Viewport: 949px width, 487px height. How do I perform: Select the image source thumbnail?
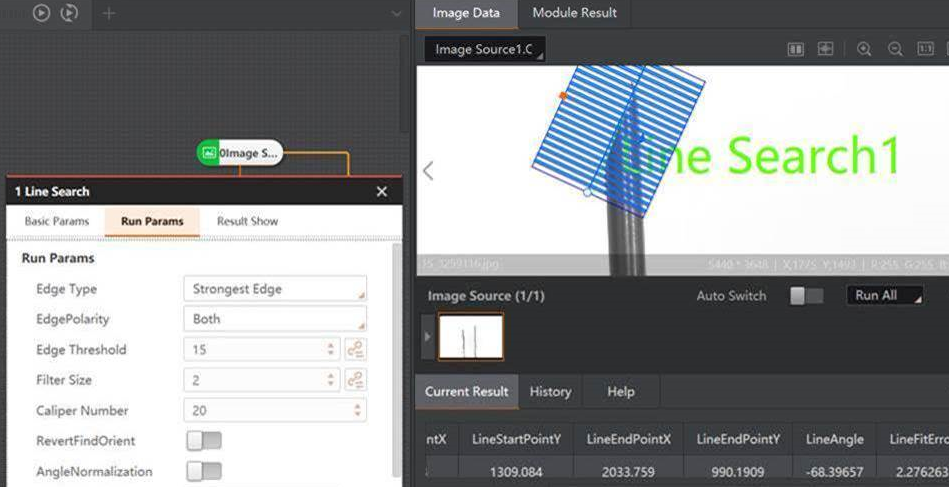coord(471,337)
